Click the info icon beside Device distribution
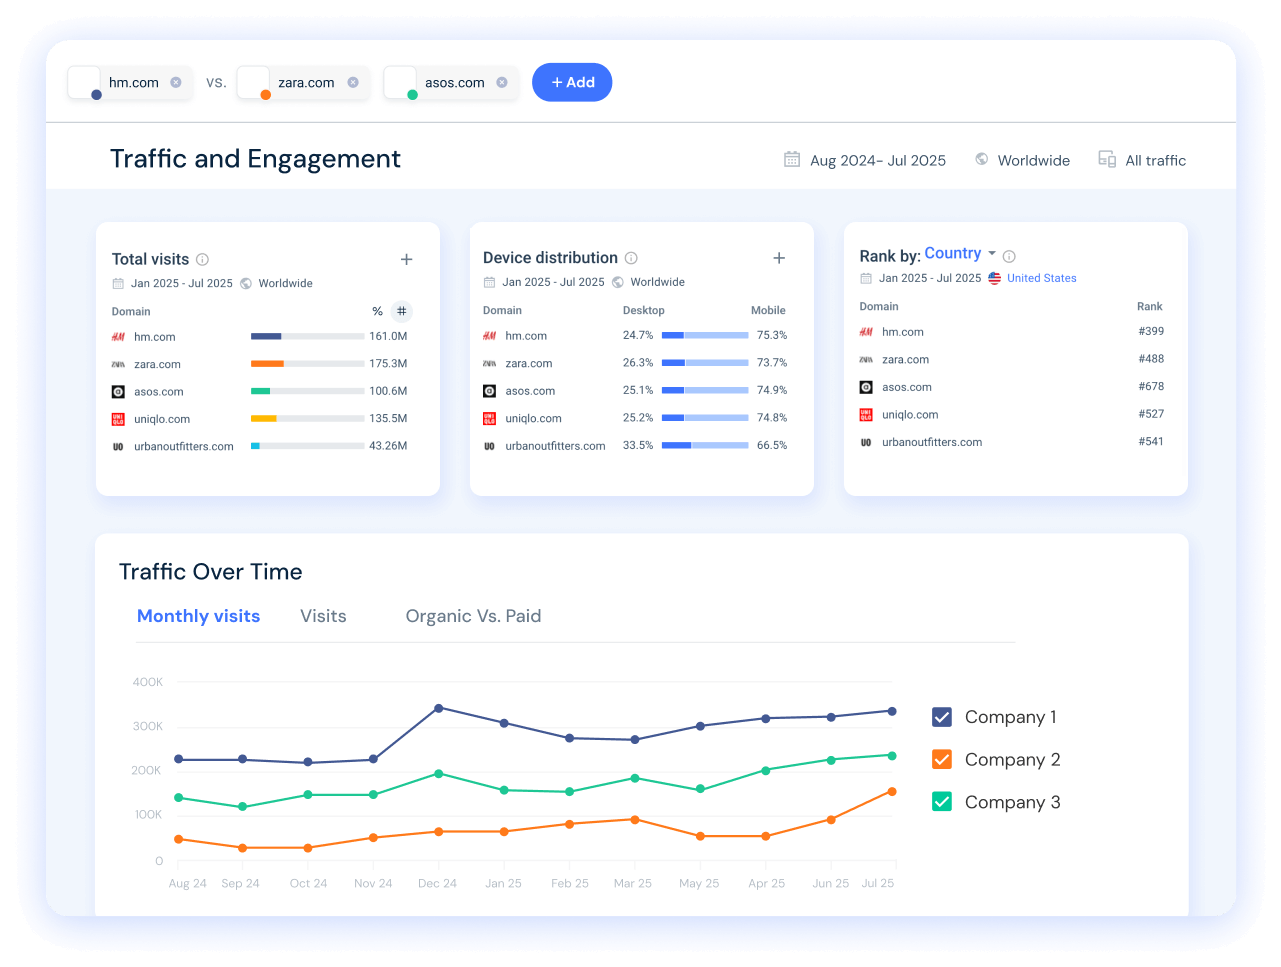The image size is (1281, 967). pos(631,258)
